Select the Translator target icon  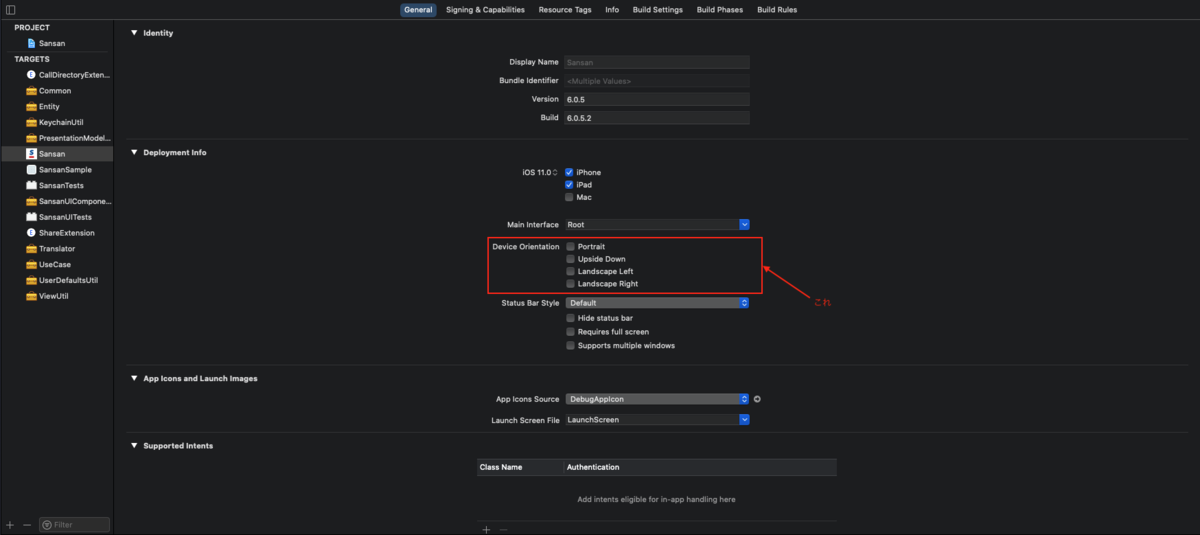tap(31, 249)
